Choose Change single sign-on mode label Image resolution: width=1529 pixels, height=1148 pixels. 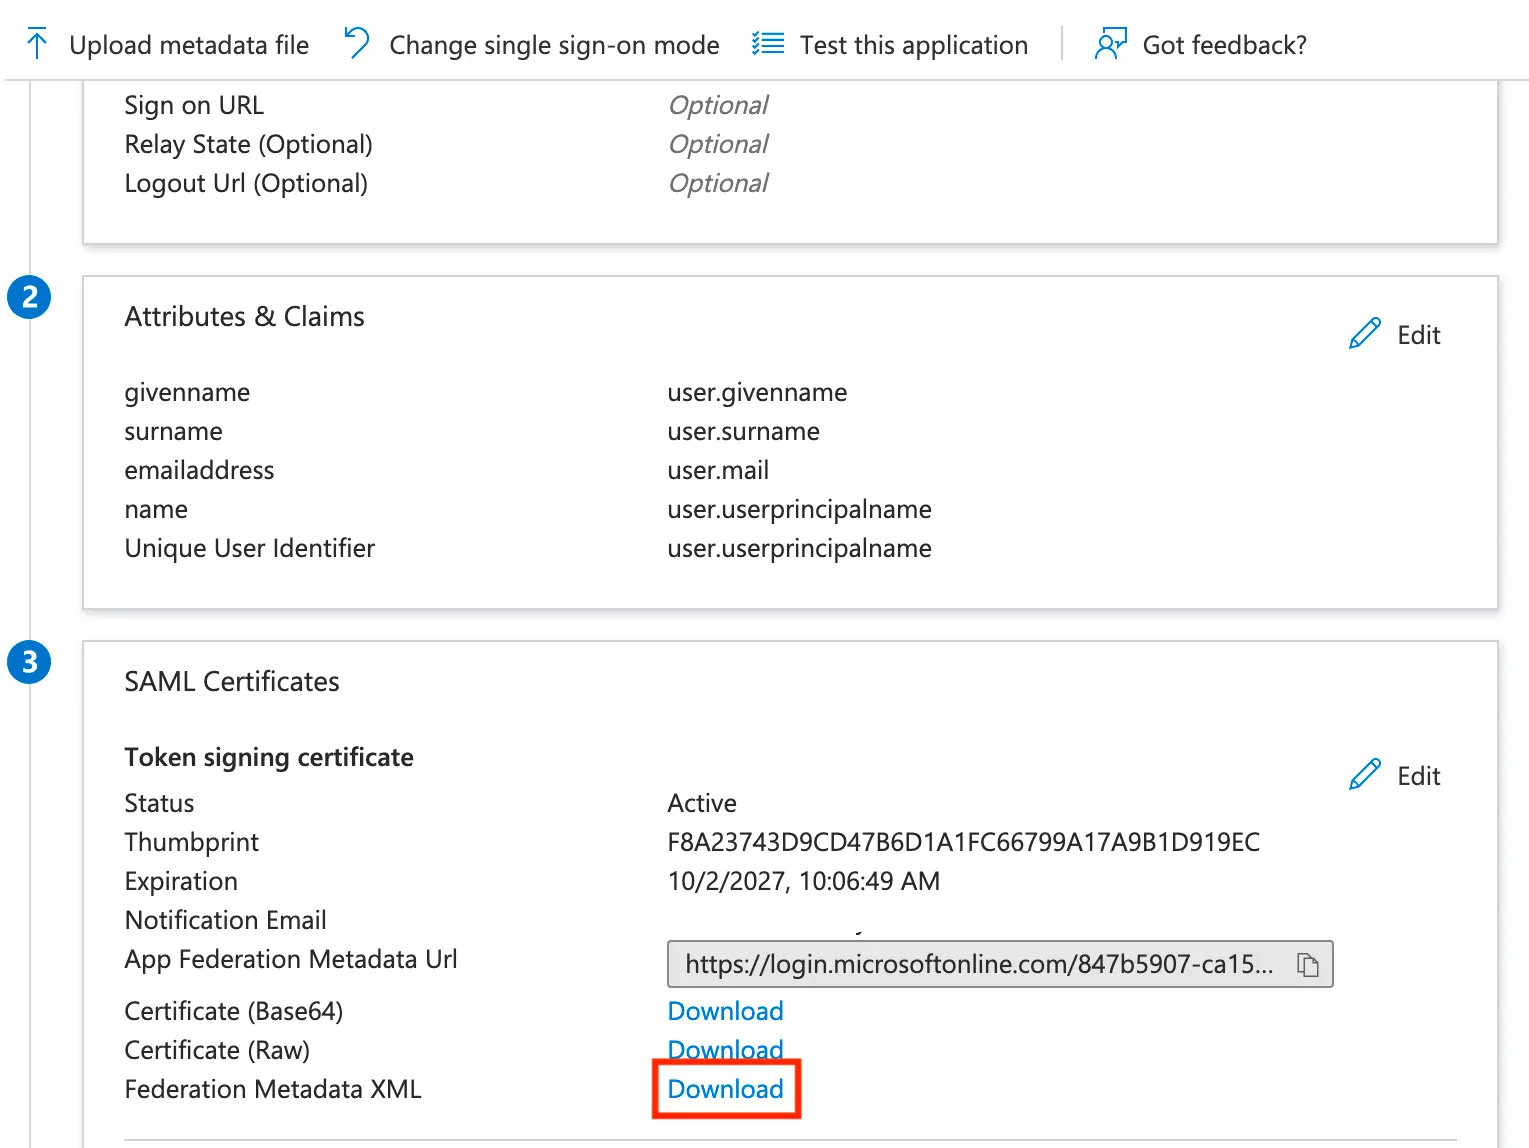[554, 45]
